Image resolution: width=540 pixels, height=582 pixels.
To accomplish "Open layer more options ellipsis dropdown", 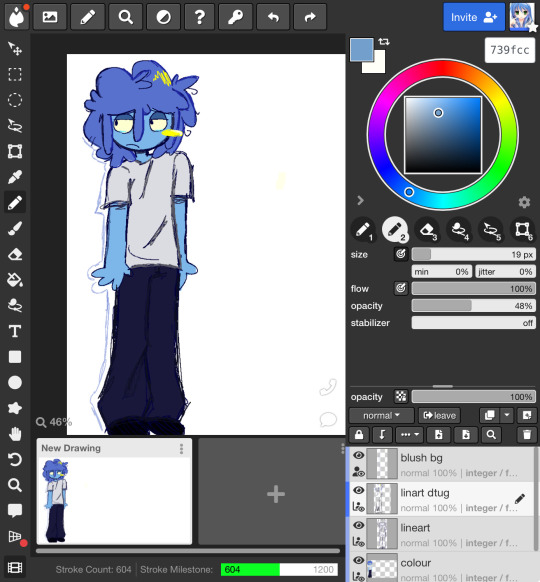I will (410, 435).
